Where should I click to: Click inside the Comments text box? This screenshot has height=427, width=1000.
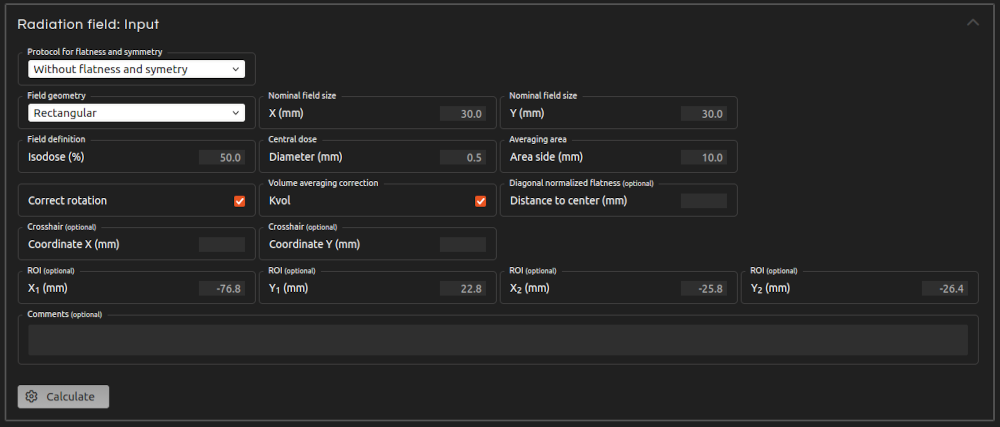(498, 340)
